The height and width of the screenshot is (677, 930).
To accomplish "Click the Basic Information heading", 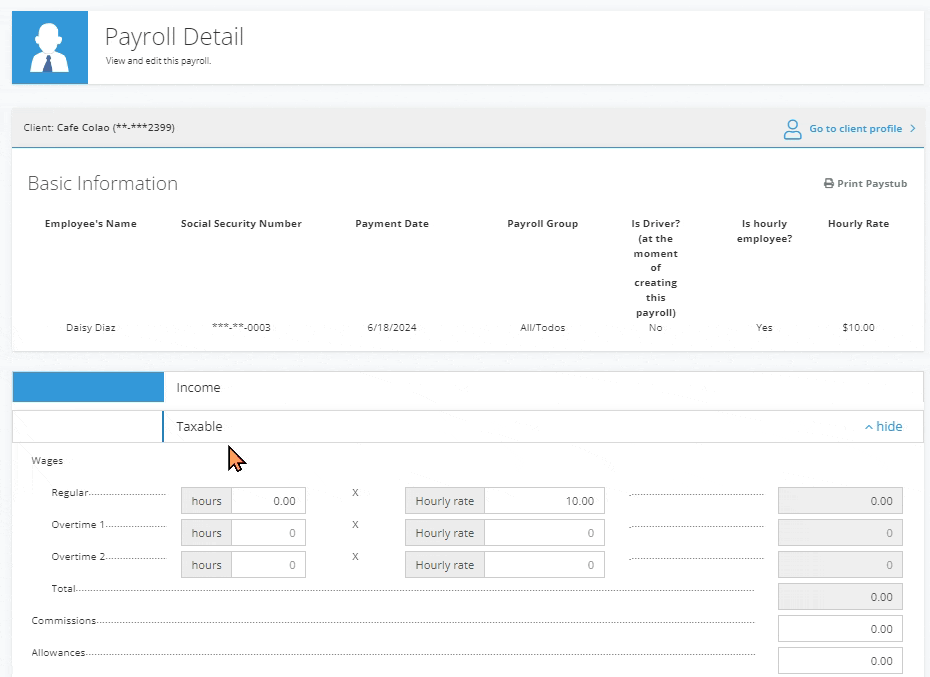I will 103,183.
